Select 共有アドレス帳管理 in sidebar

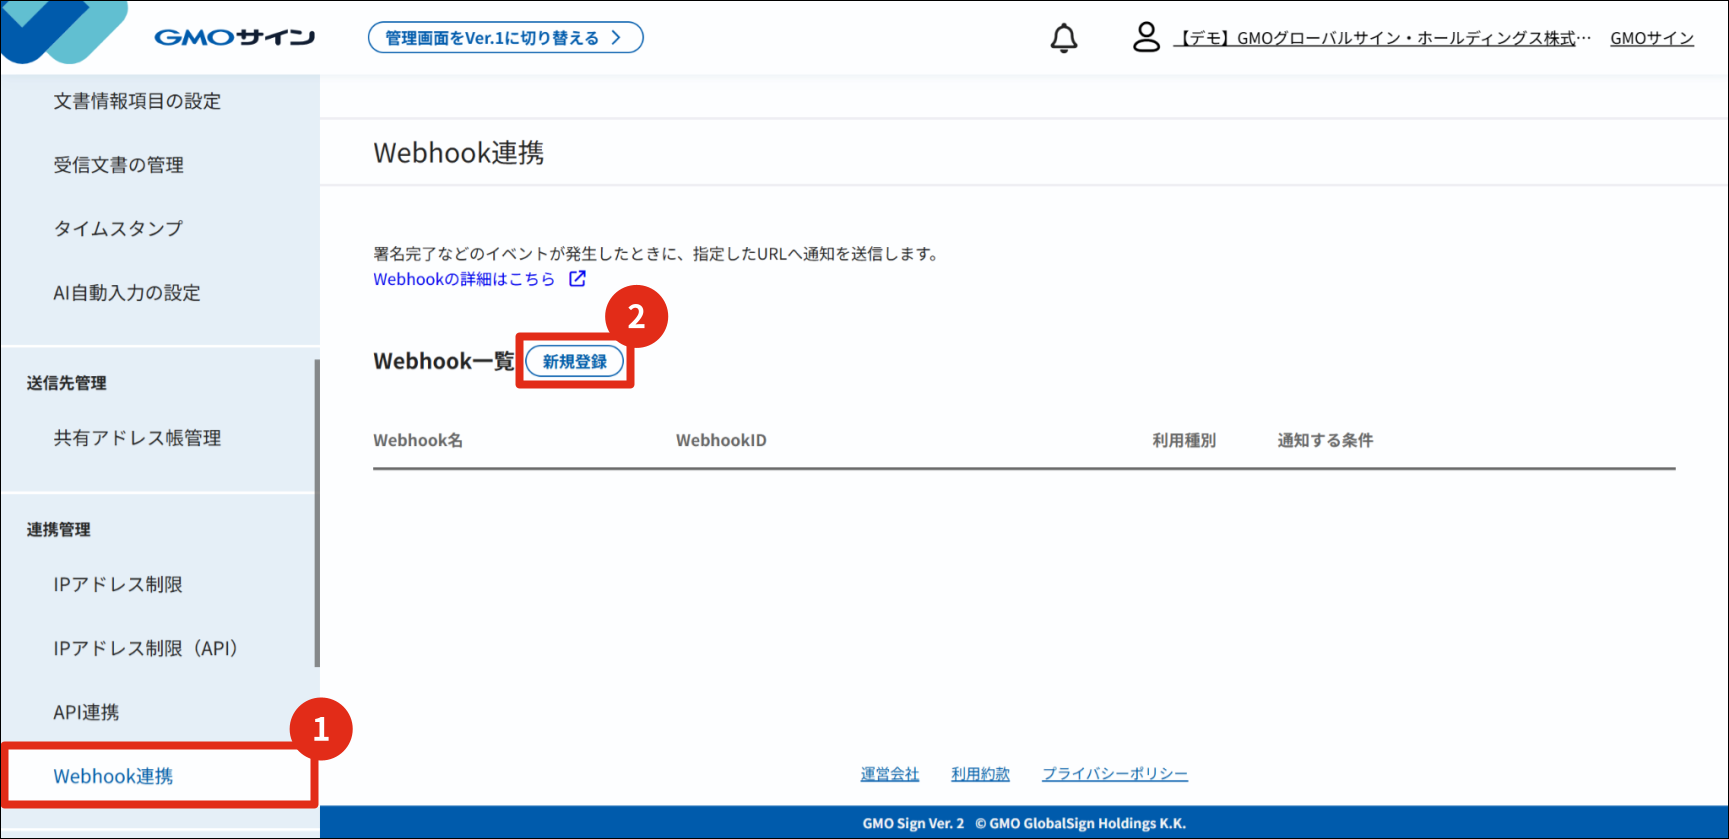[137, 438]
